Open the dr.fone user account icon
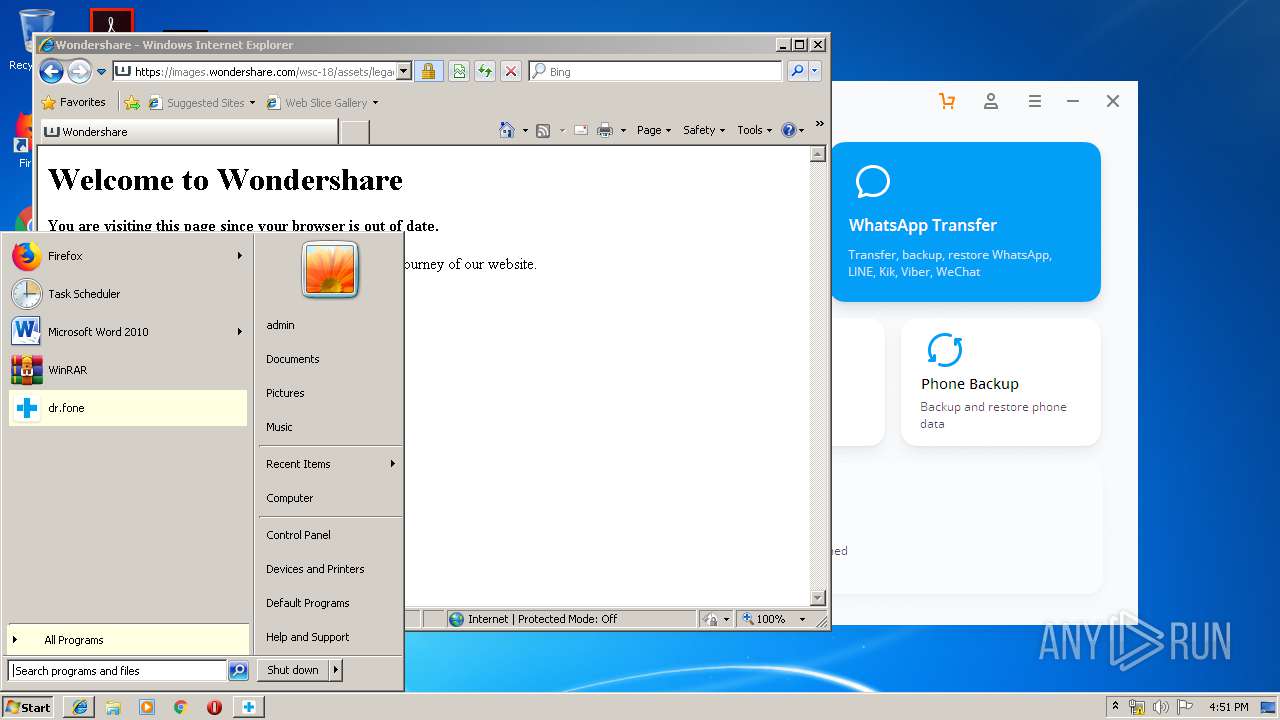 pyautogui.click(x=991, y=101)
